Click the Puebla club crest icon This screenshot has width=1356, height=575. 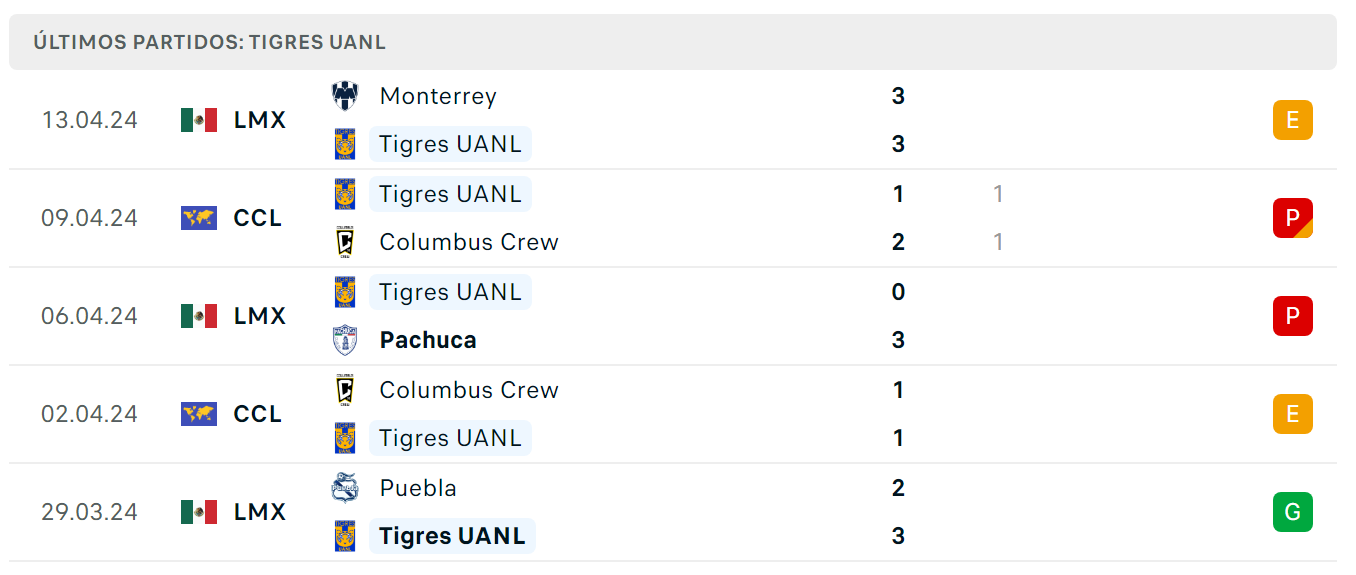[x=345, y=488]
